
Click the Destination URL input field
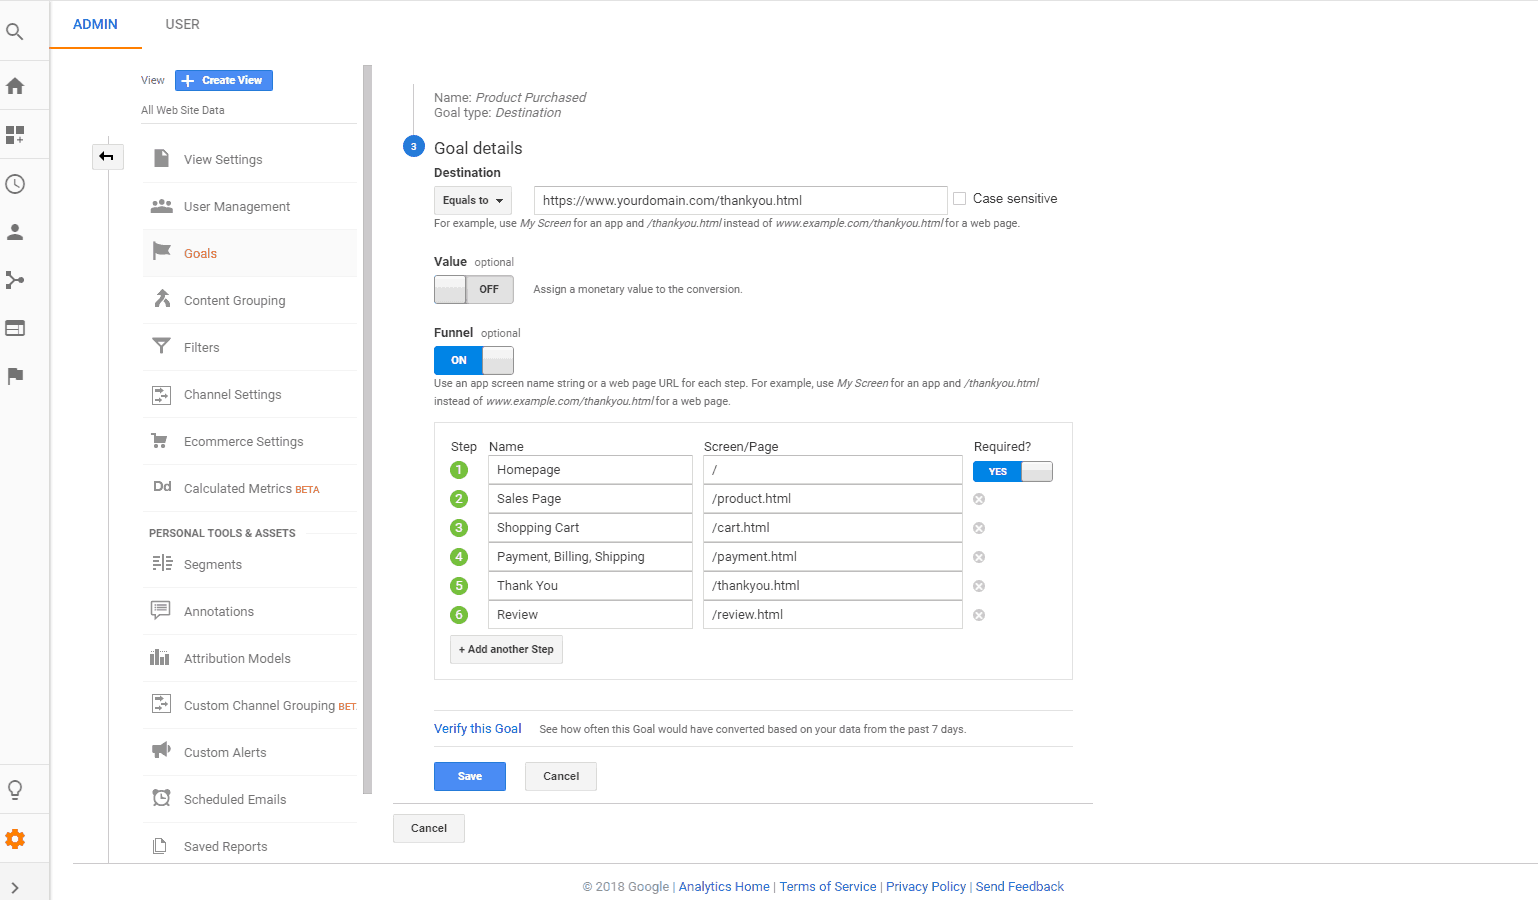click(740, 200)
